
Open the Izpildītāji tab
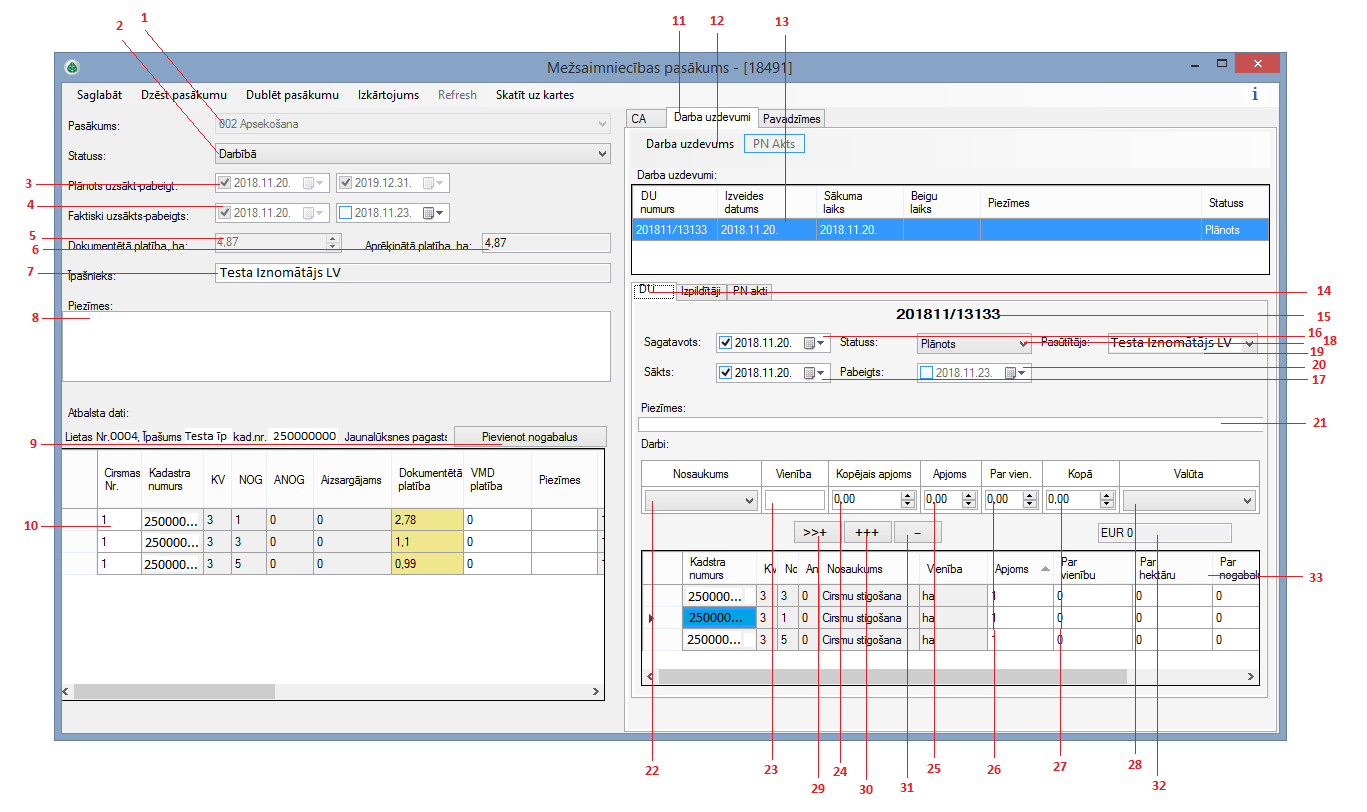pos(700,292)
